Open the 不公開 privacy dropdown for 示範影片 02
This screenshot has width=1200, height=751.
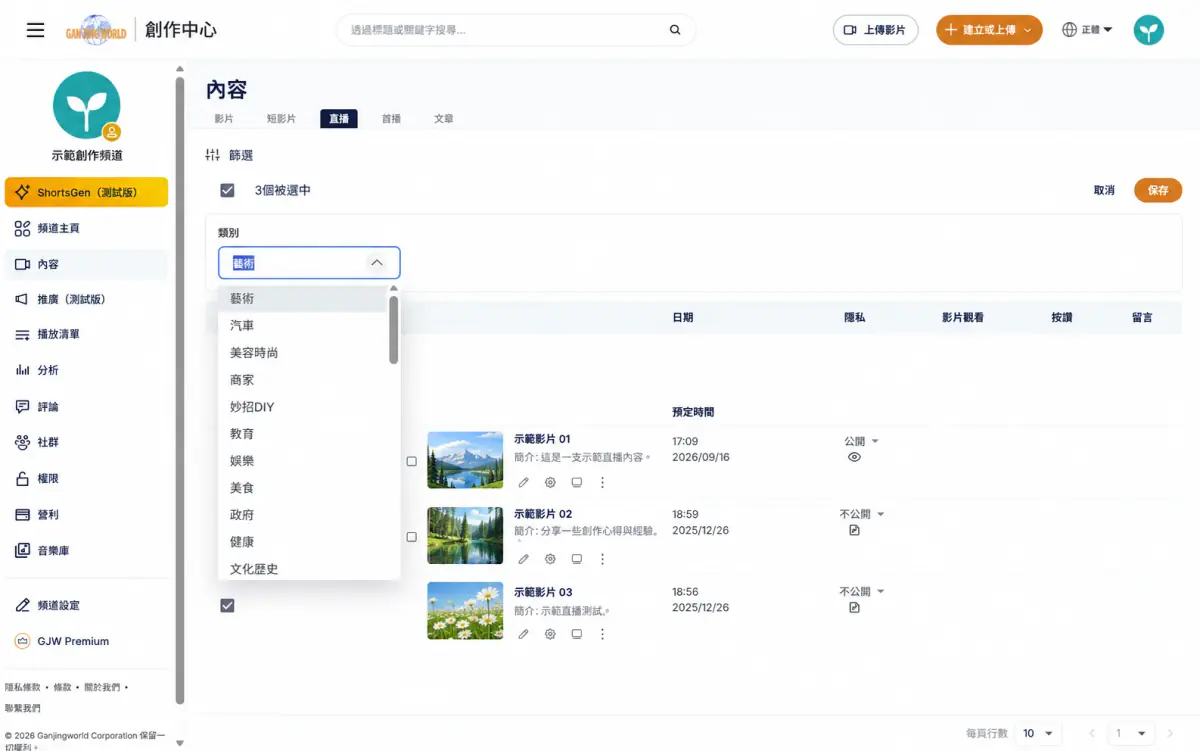pyautogui.click(x=862, y=514)
